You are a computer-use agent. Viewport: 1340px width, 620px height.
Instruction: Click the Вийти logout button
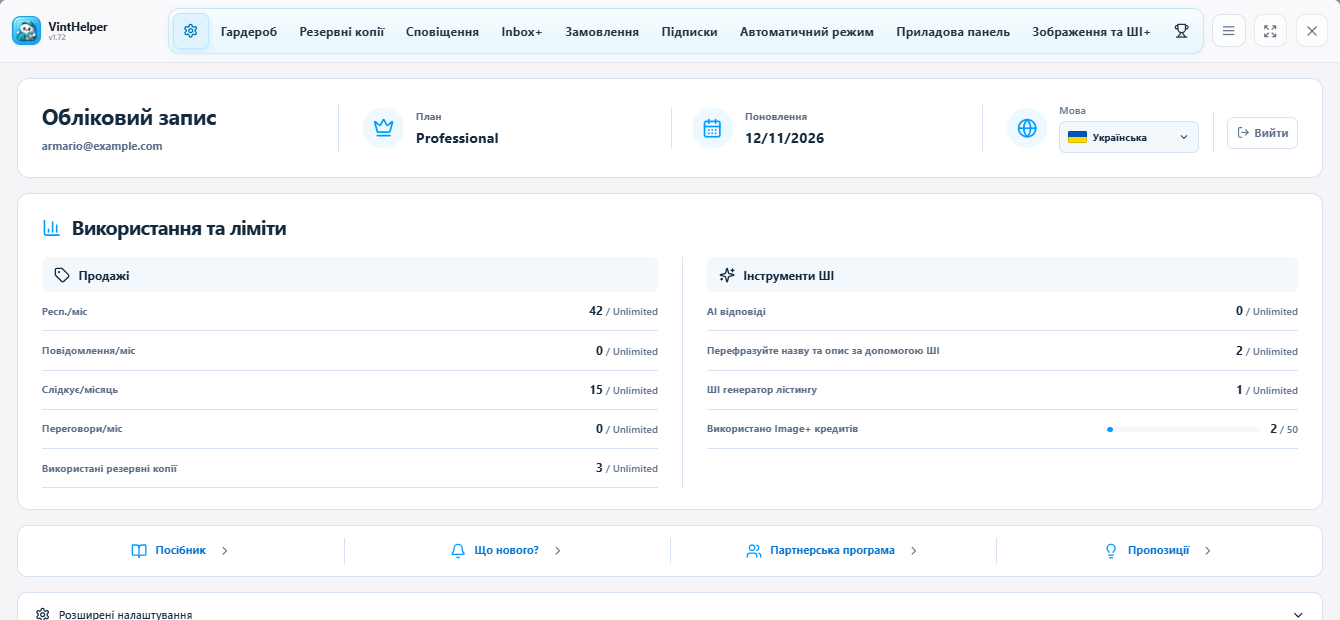tap(1262, 133)
